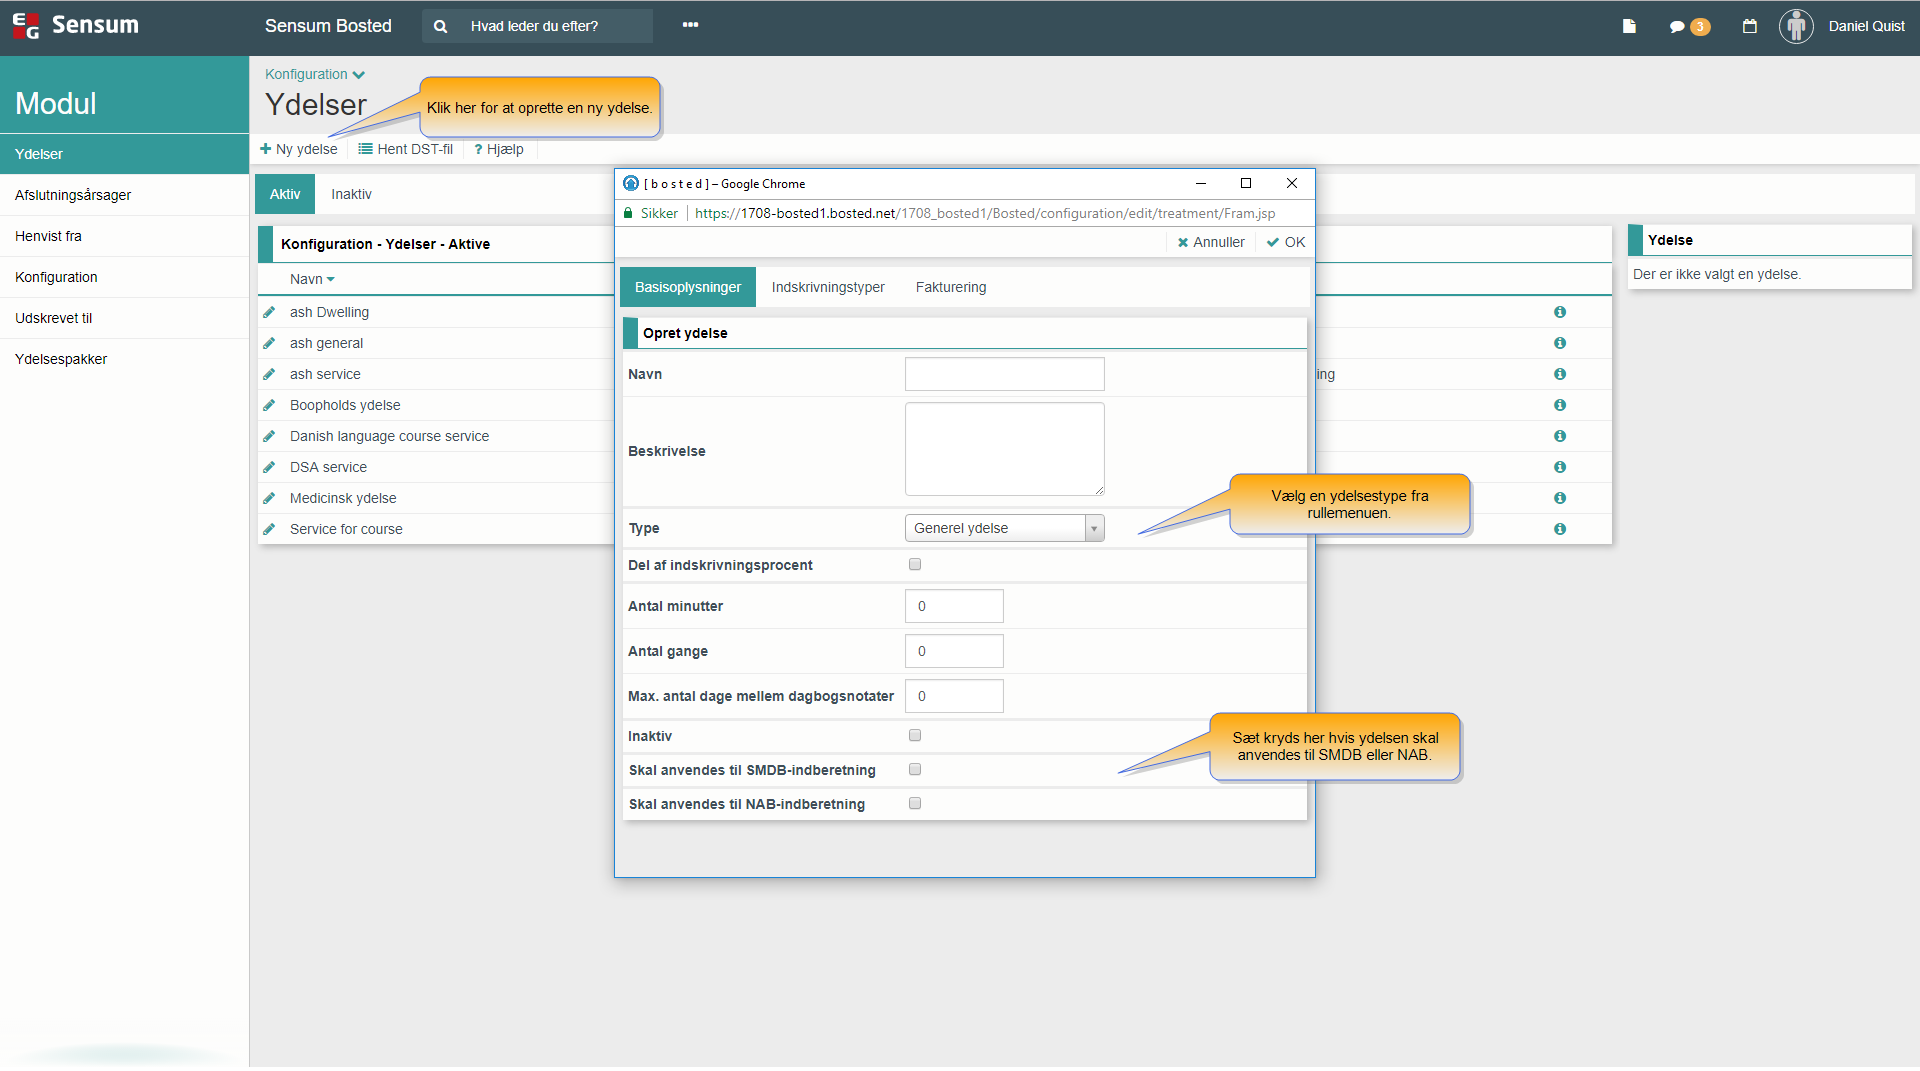Click Max. antal dage mellem dagbogsnotater field
This screenshot has width=1920, height=1071.
pos(954,696)
